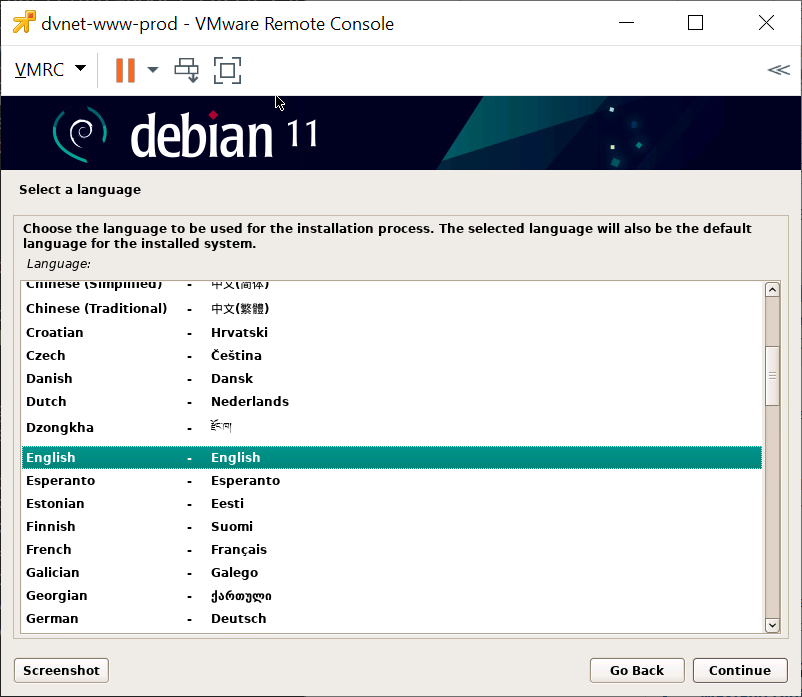Viewport: 802px width, 697px height.
Task: Click the Send Ctrl+Alt+Del icon
Action: (x=186, y=70)
